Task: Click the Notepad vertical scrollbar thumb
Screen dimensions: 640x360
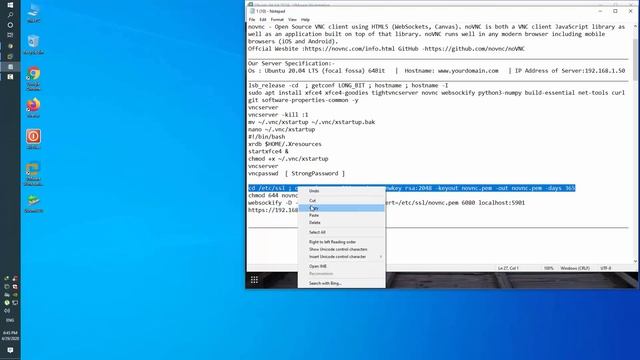Action: pos(635,60)
